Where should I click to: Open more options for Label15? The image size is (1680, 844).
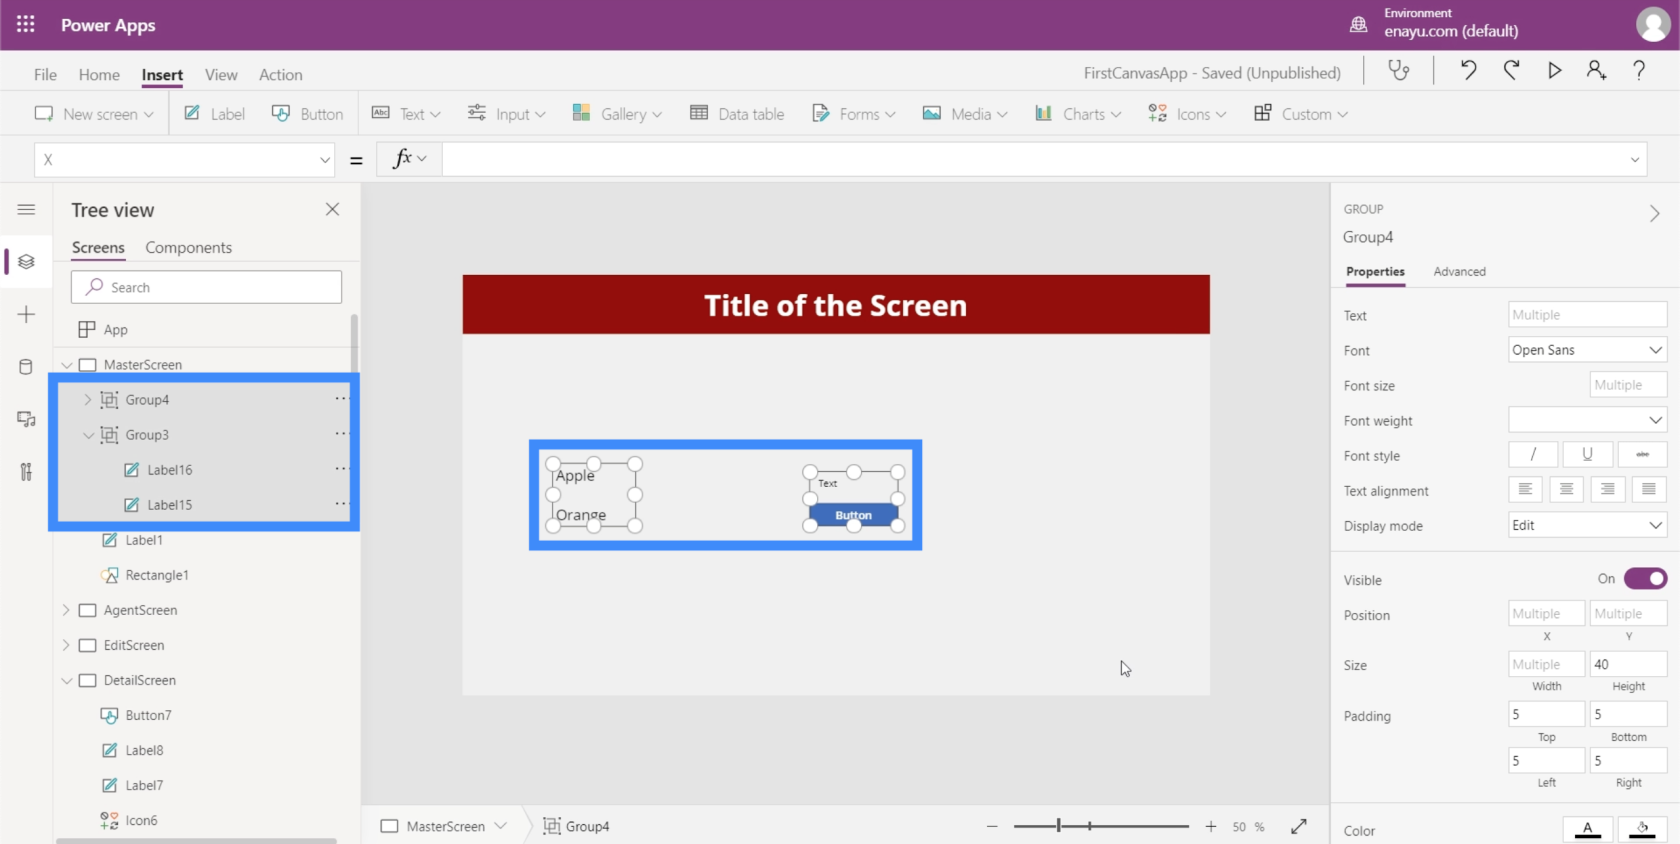pyautogui.click(x=341, y=504)
